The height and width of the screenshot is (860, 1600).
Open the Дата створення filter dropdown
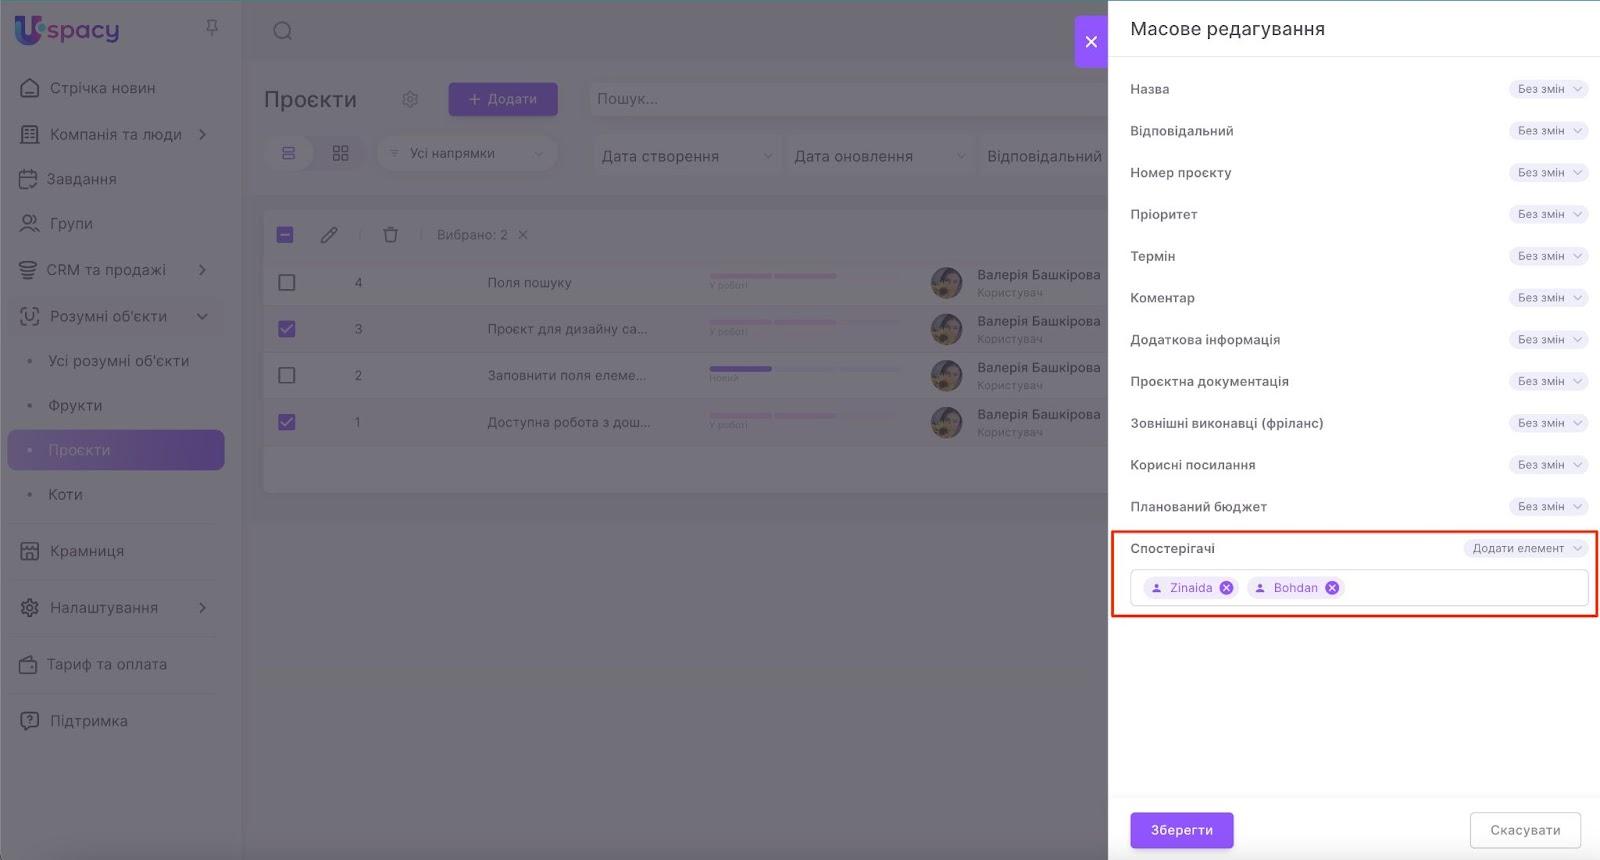click(x=687, y=156)
